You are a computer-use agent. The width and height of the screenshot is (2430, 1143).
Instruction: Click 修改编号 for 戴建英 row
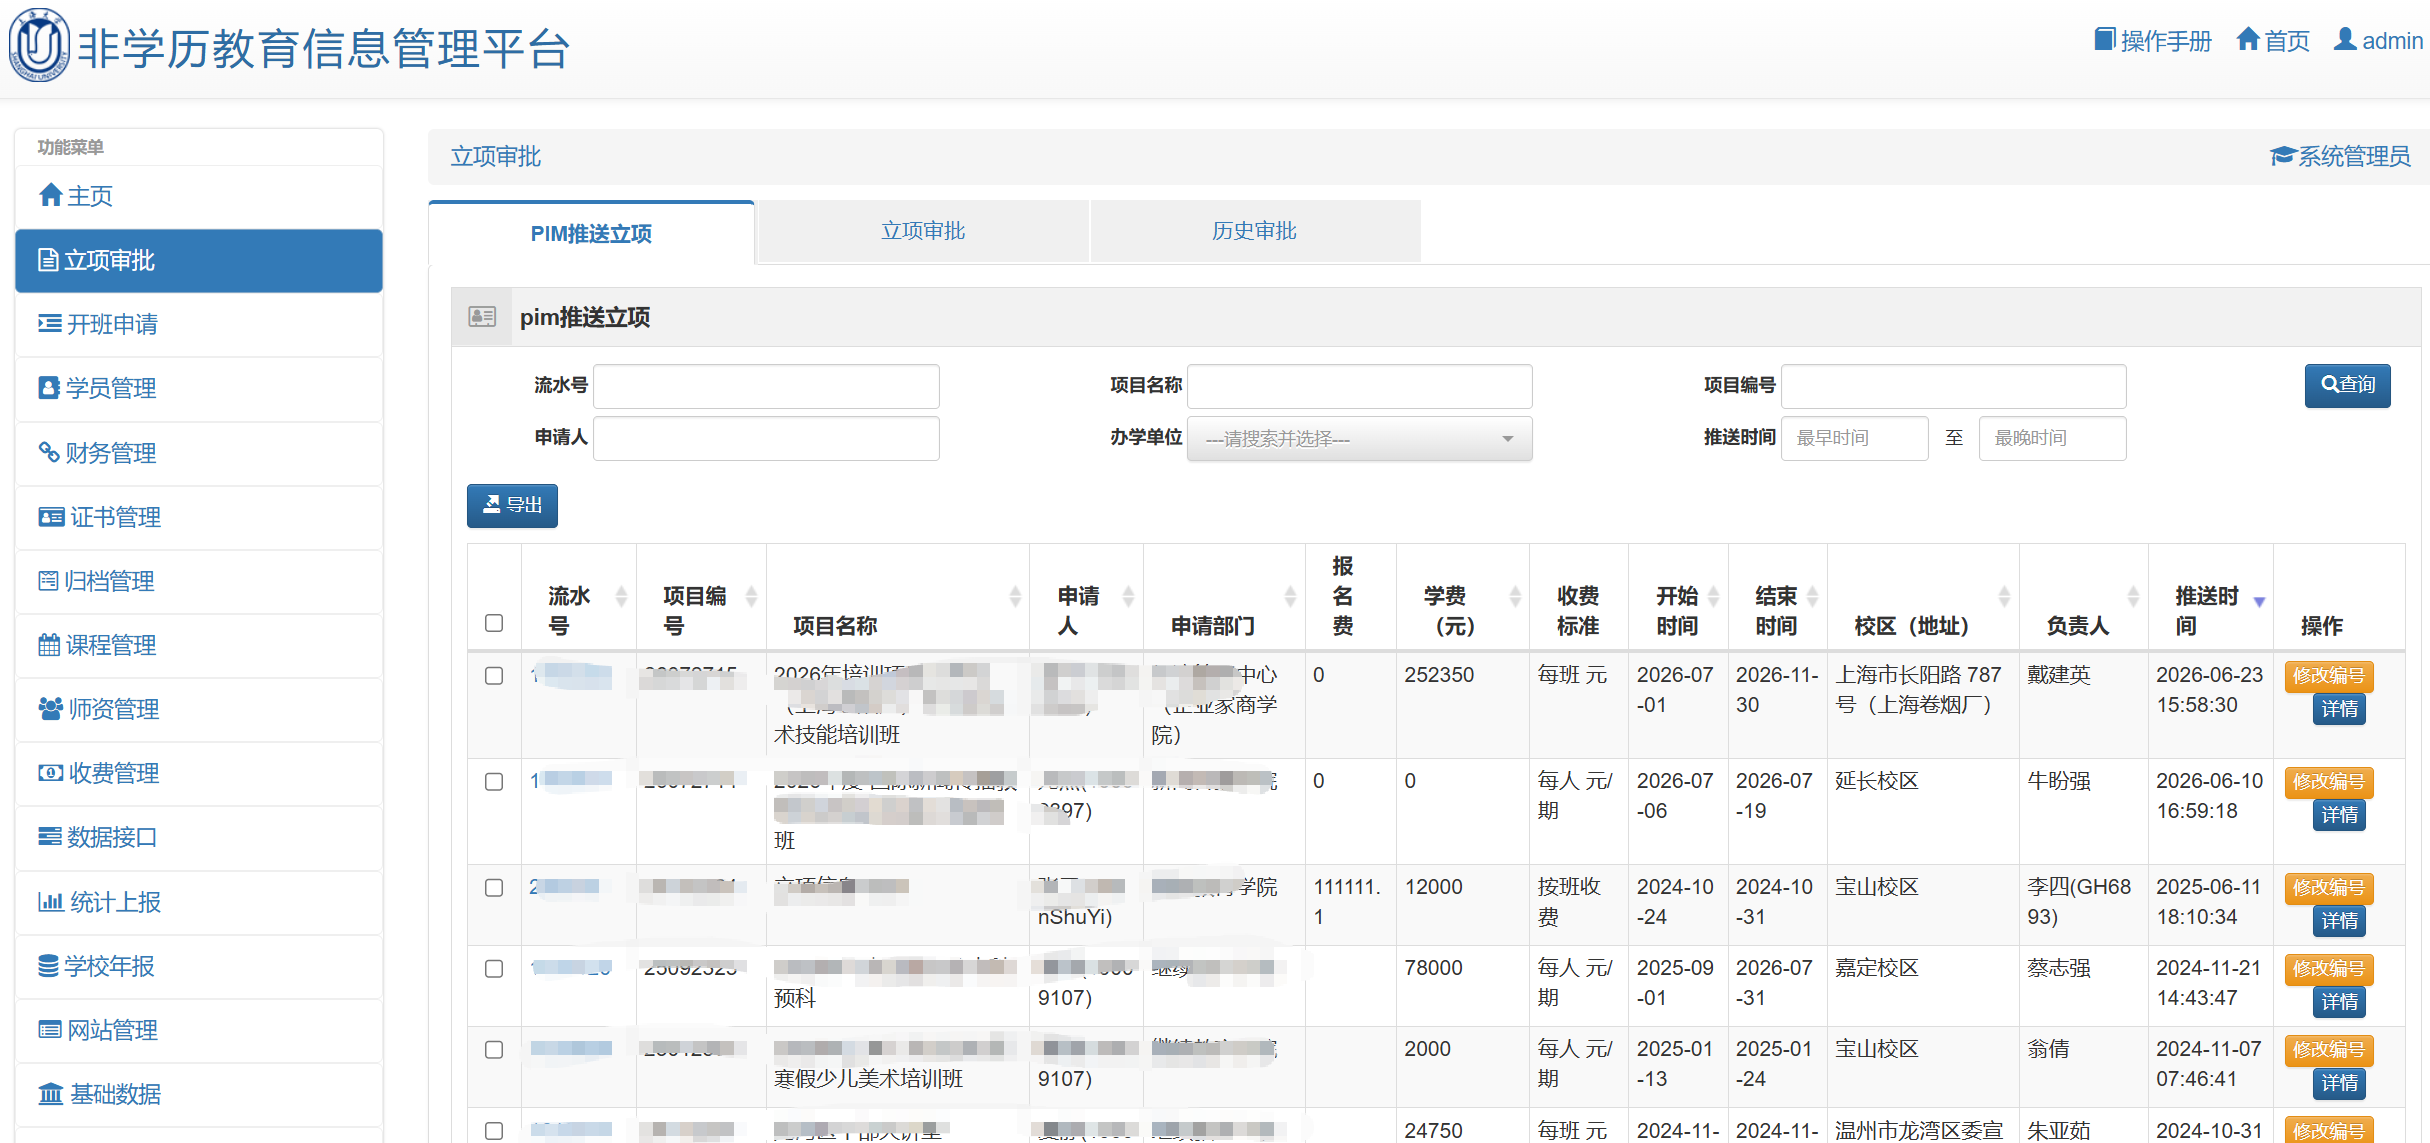(x=2328, y=676)
